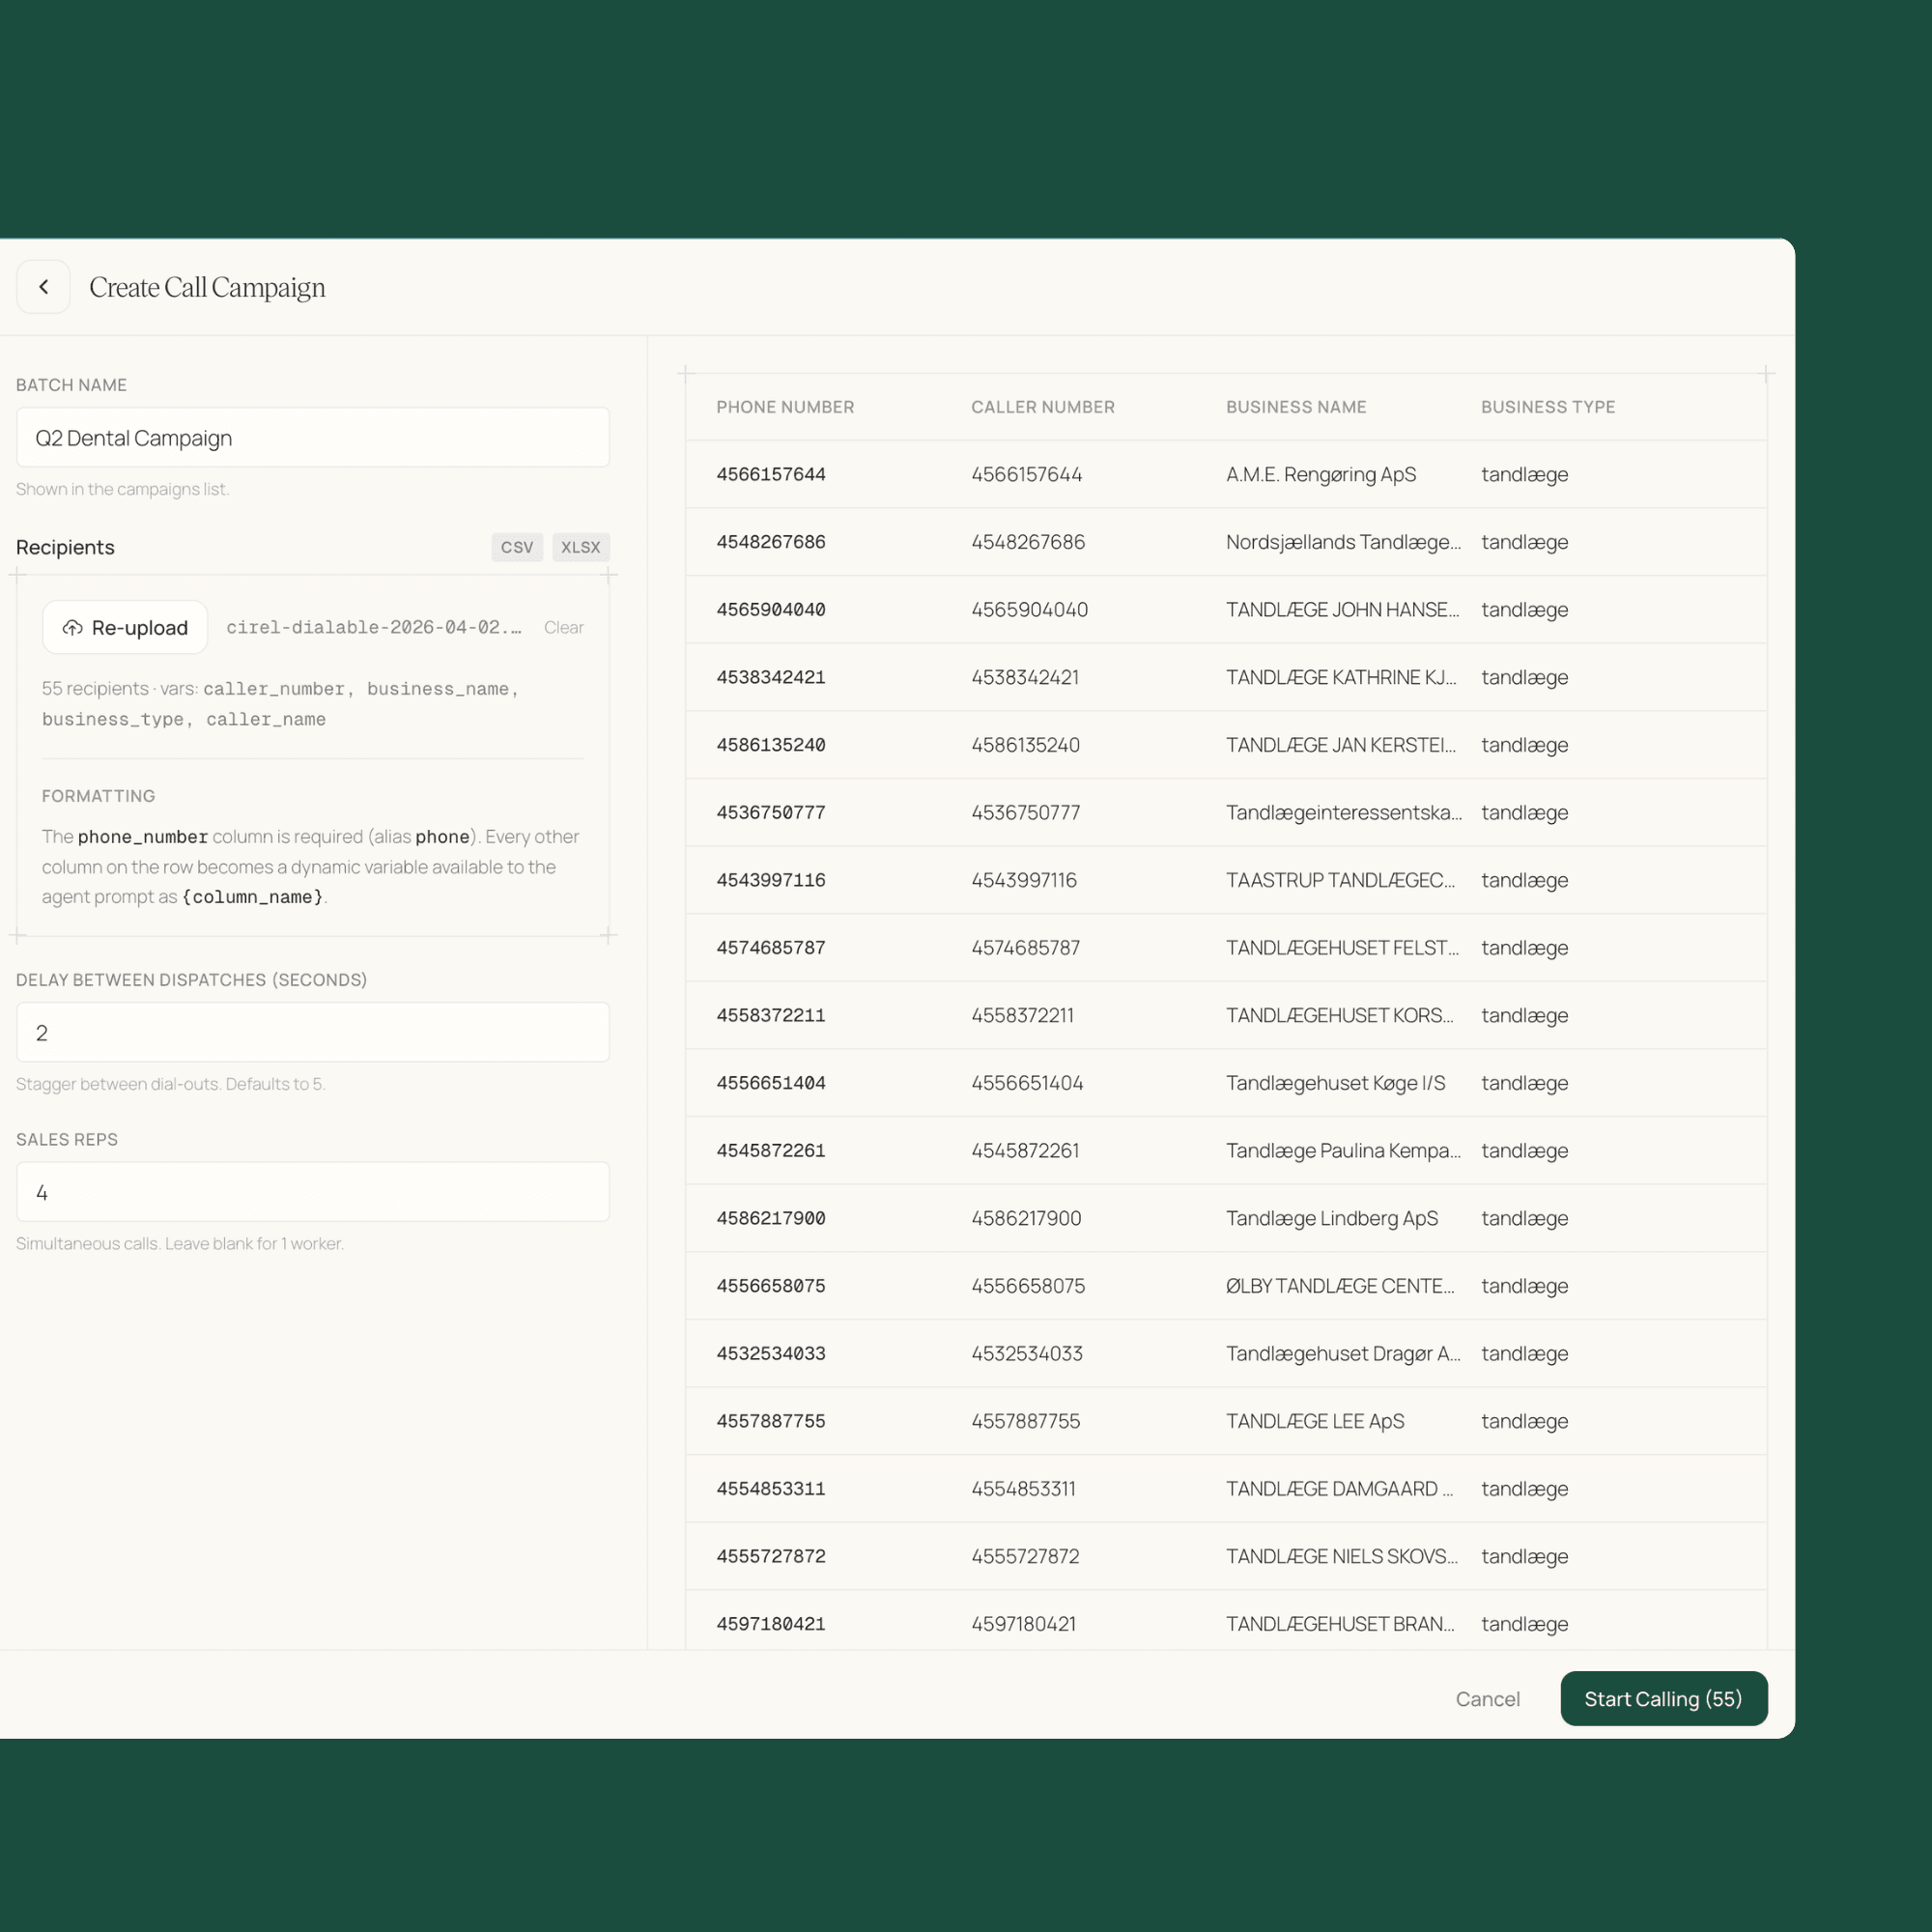Screen dimensions: 1932x1932
Task: Click the TANDLÆGEHUSET KORS... cell
Action: click(1340, 1015)
